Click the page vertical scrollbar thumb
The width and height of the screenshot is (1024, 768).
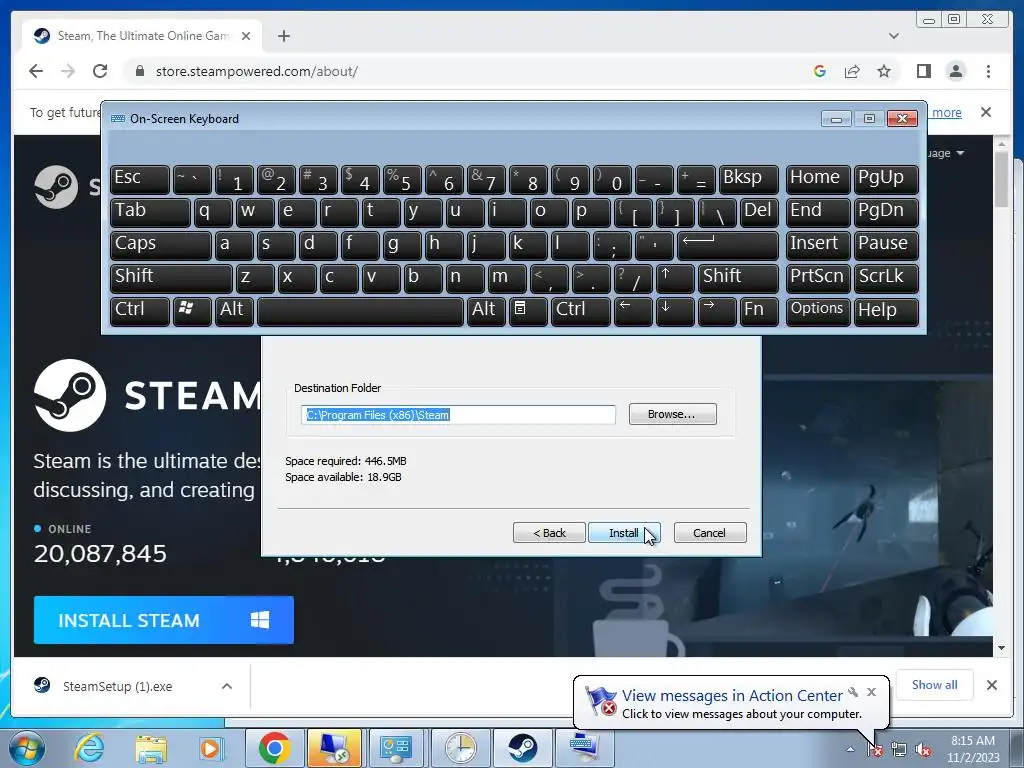[x=1002, y=180]
